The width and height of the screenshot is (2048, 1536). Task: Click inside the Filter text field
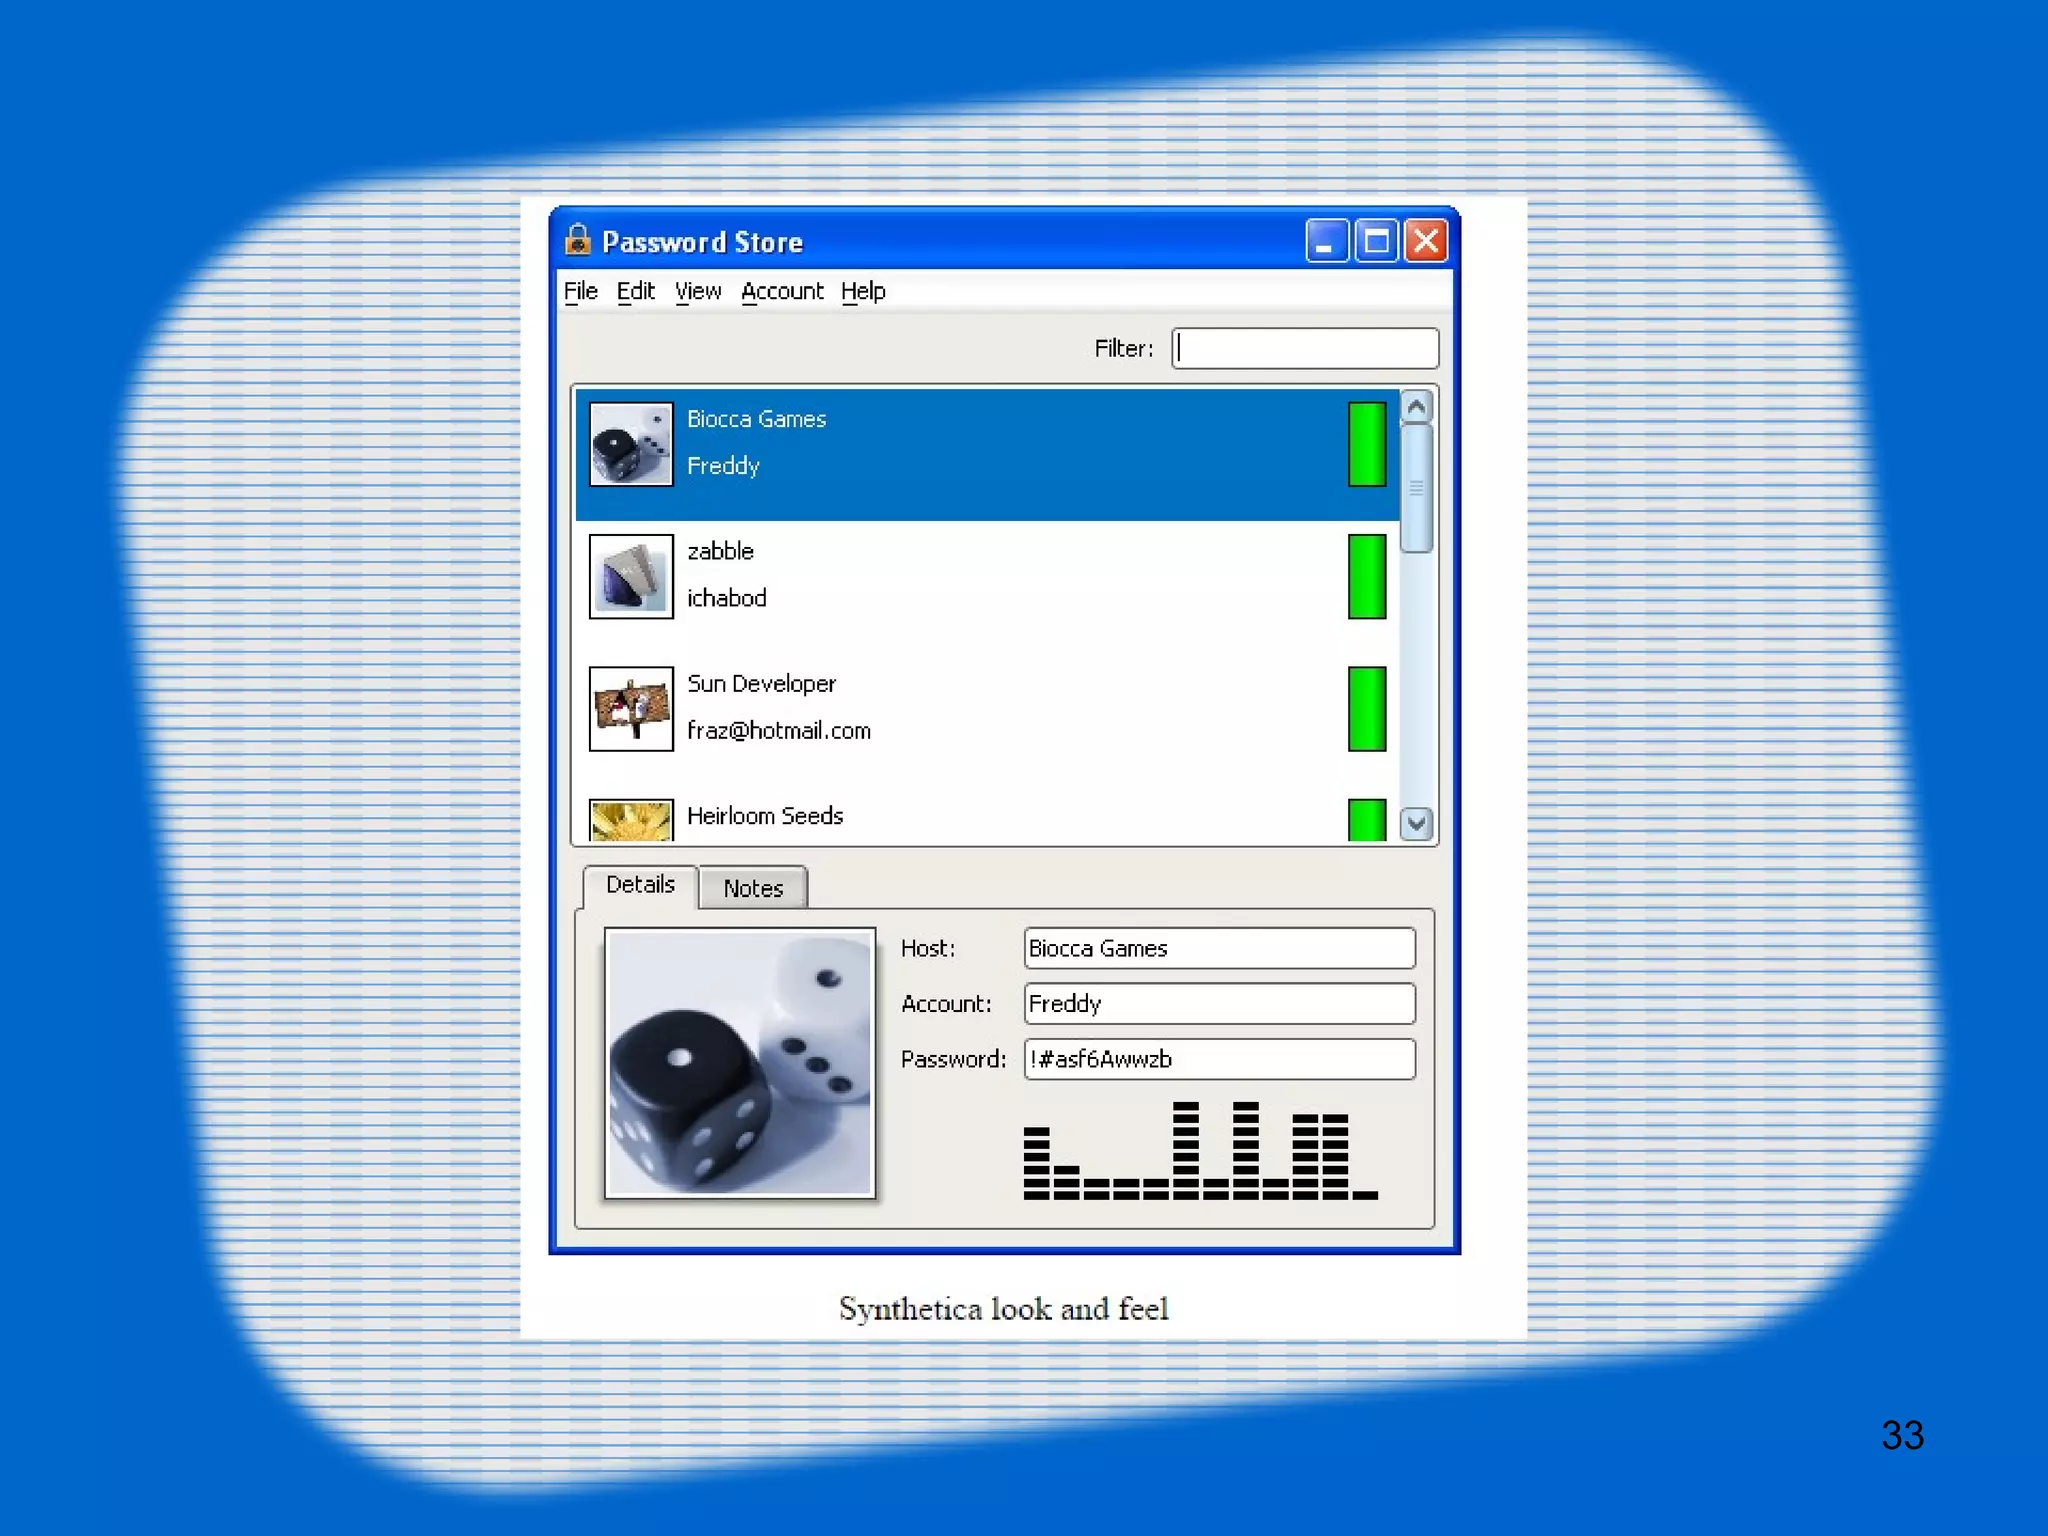pyautogui.click(x=1305, y=348)
